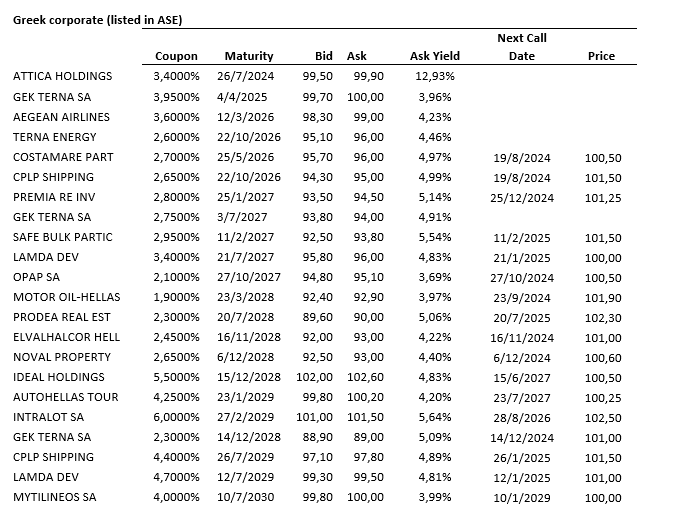This screenshot has width=685, height=526.
Task: Select the PRODEA REAL EST price 102,30
Action: point(604,317)
